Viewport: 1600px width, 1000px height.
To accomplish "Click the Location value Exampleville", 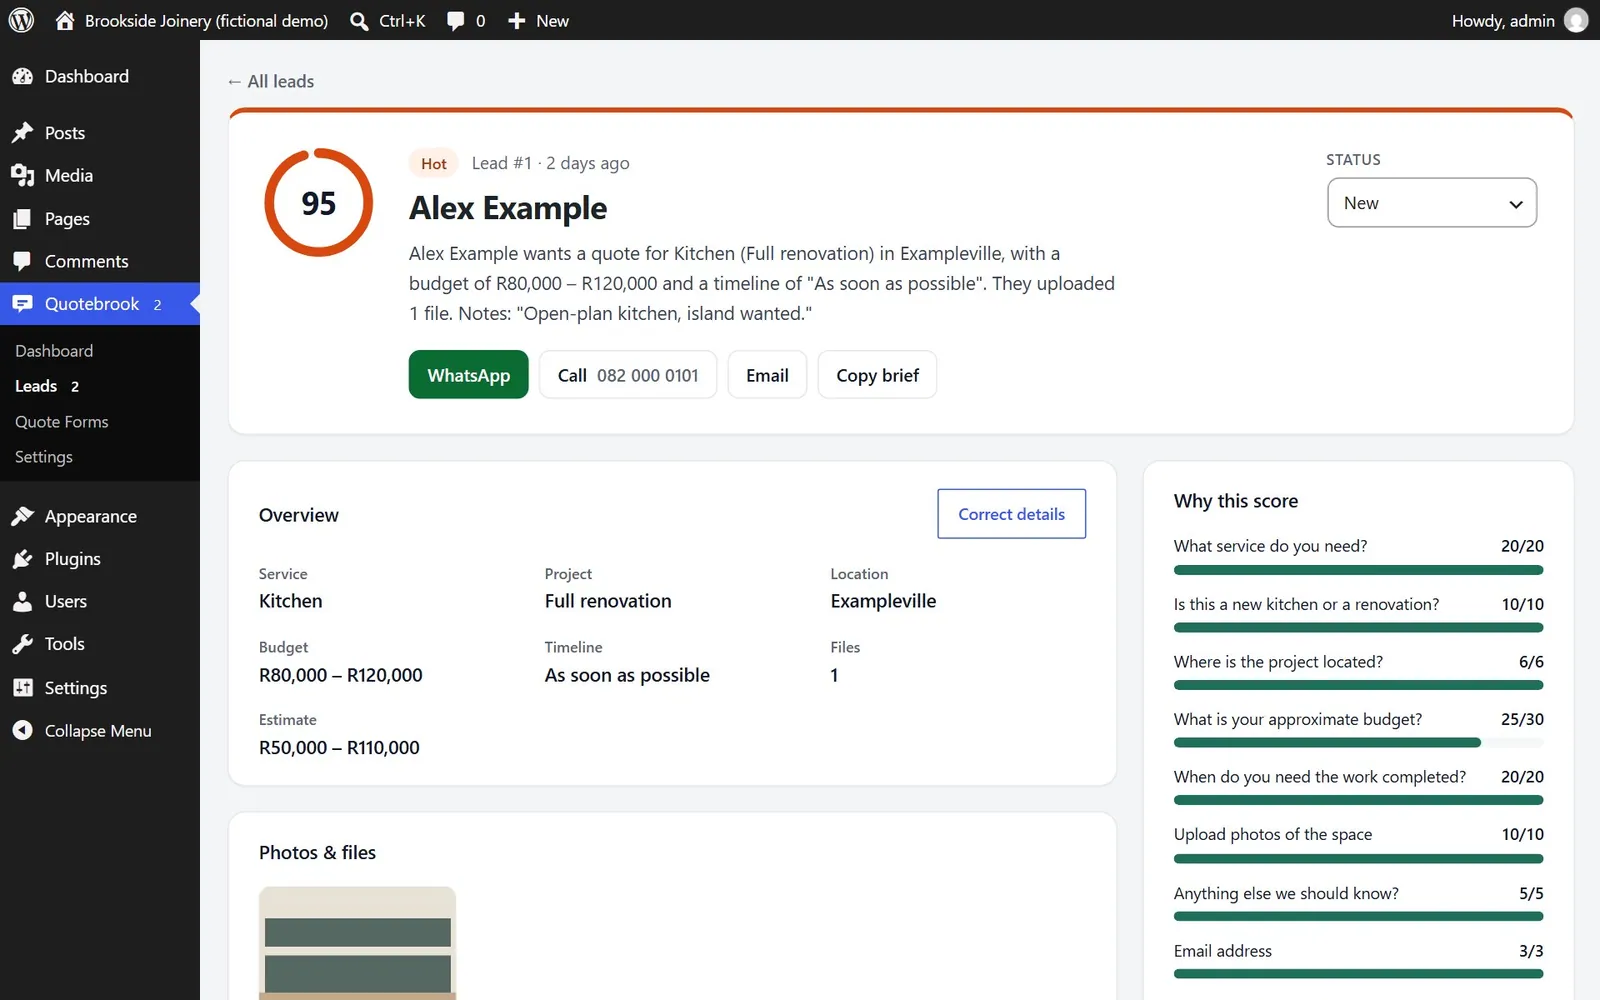I will click(x=883, y=601).
